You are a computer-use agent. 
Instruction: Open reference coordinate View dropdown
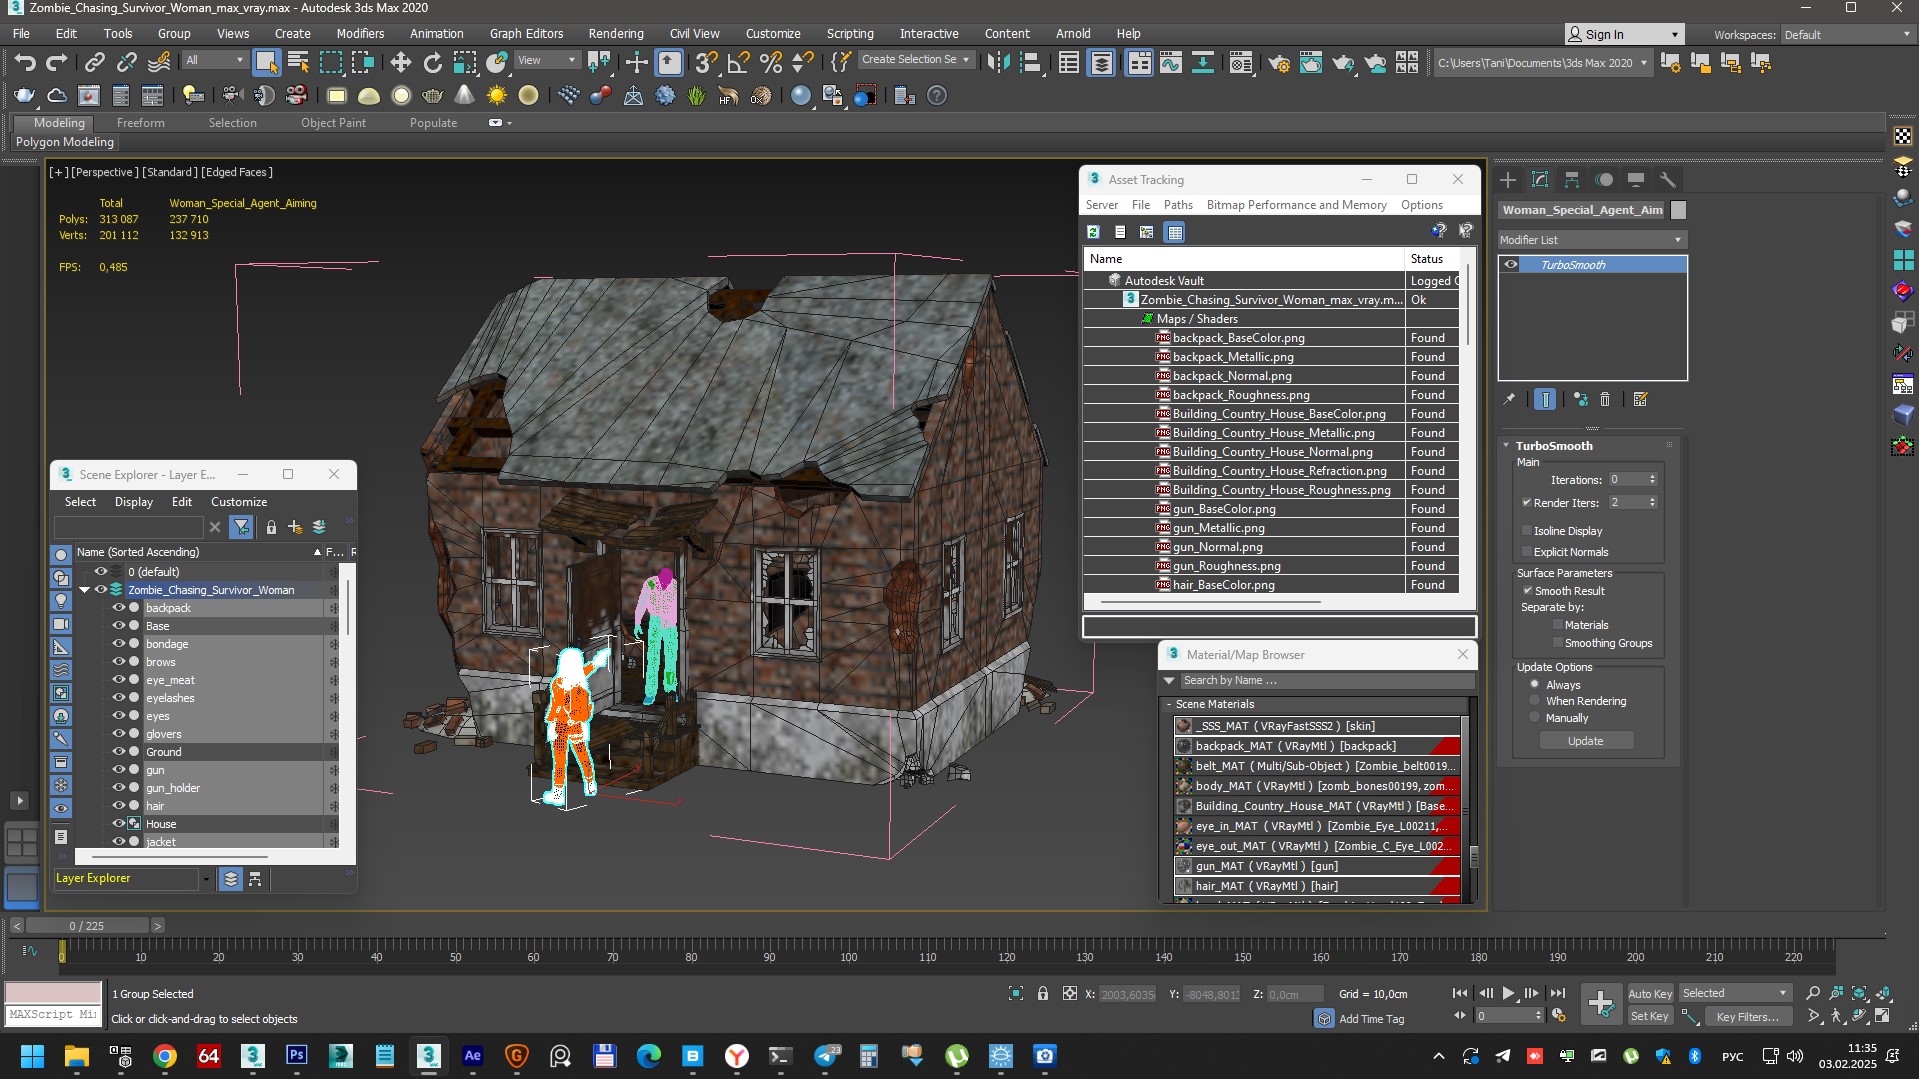(546, 60)
